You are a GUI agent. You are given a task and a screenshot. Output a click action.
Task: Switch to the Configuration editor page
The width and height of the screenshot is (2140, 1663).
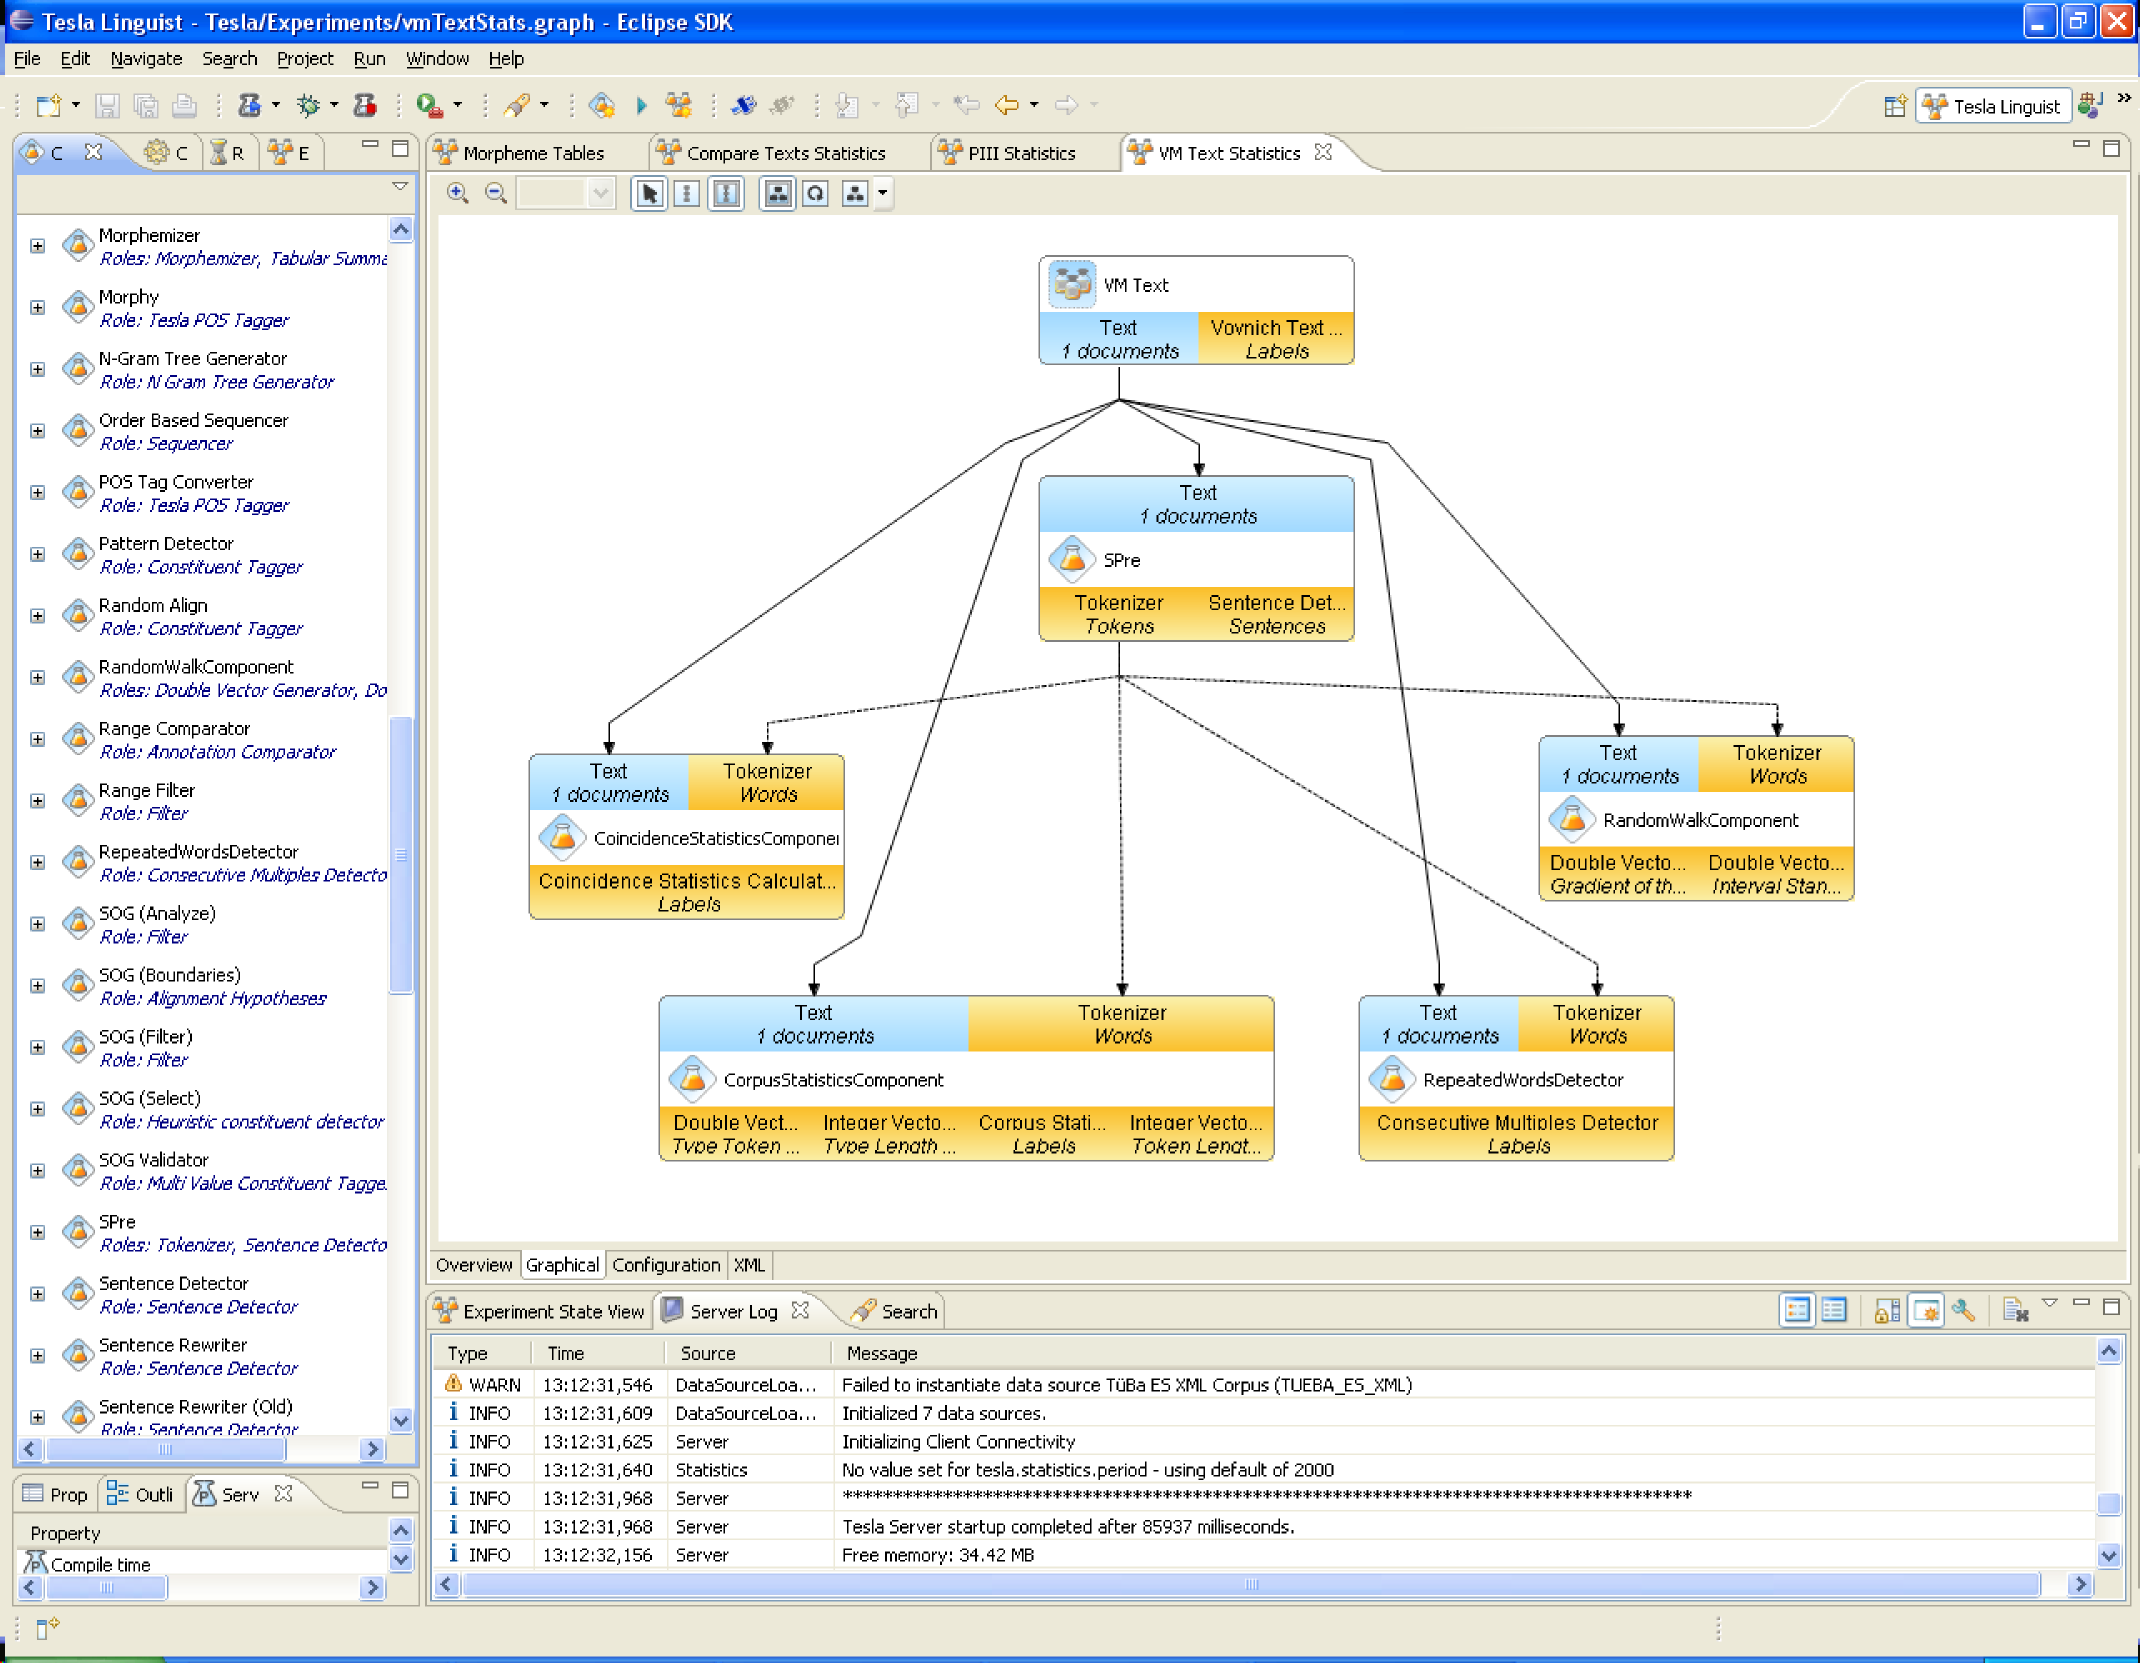coord(666,1265)
